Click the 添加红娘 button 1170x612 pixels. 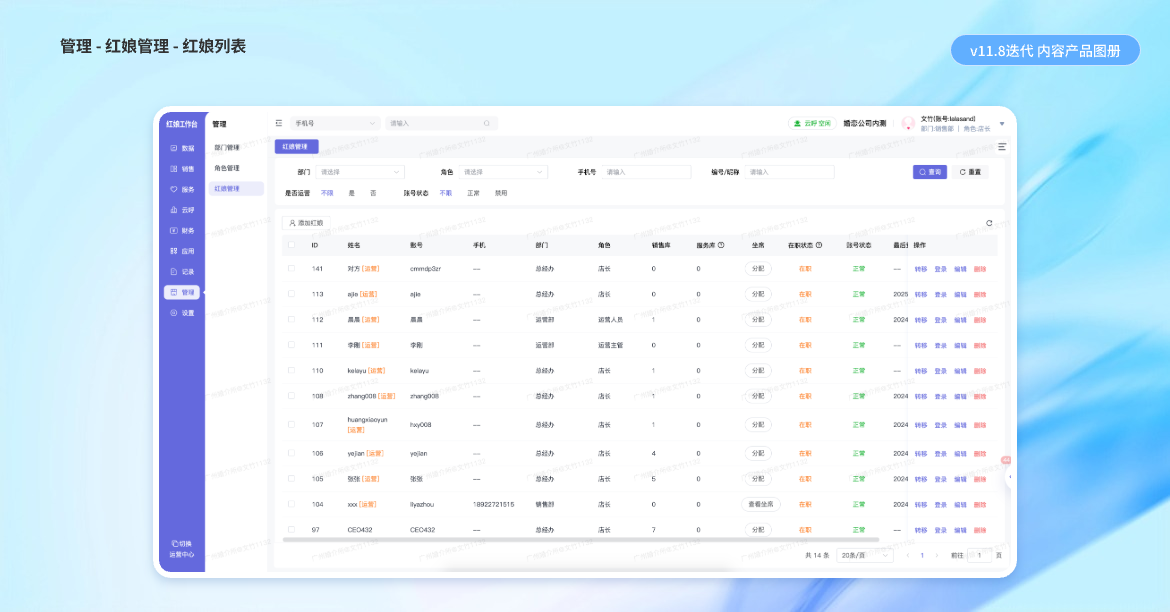[306, 223]
